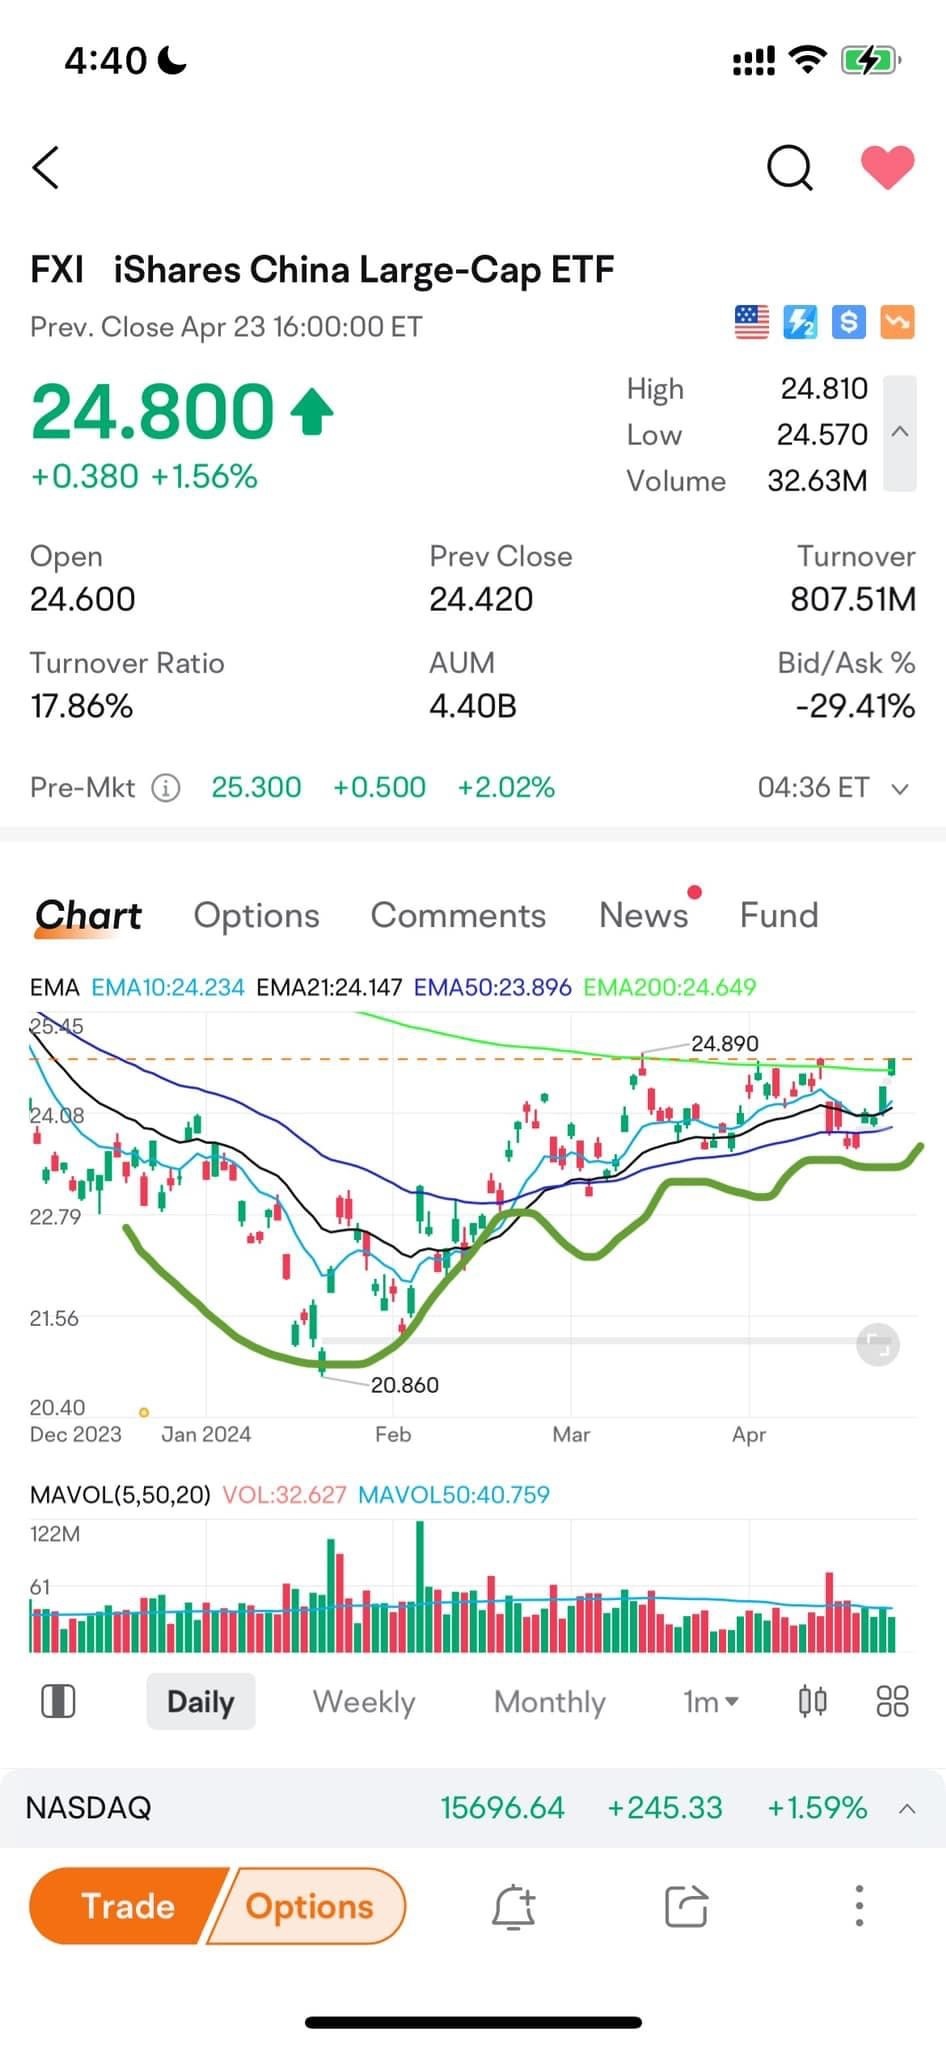The width and height of the screenshot is (946, 2048).
Task: Tap the chart fullscreen slider handle
Action: (x=877, y=1344)
